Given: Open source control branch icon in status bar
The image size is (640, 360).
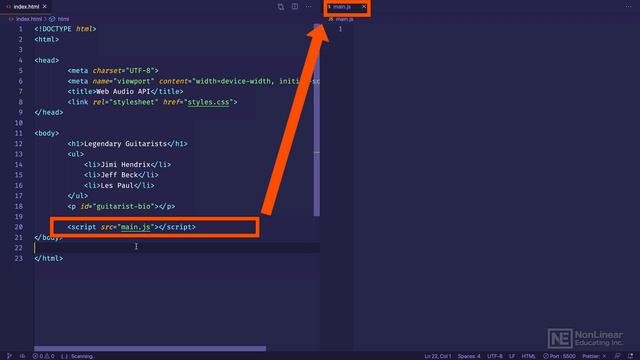Looking at the screenshot, I should (x=10, y=356).
